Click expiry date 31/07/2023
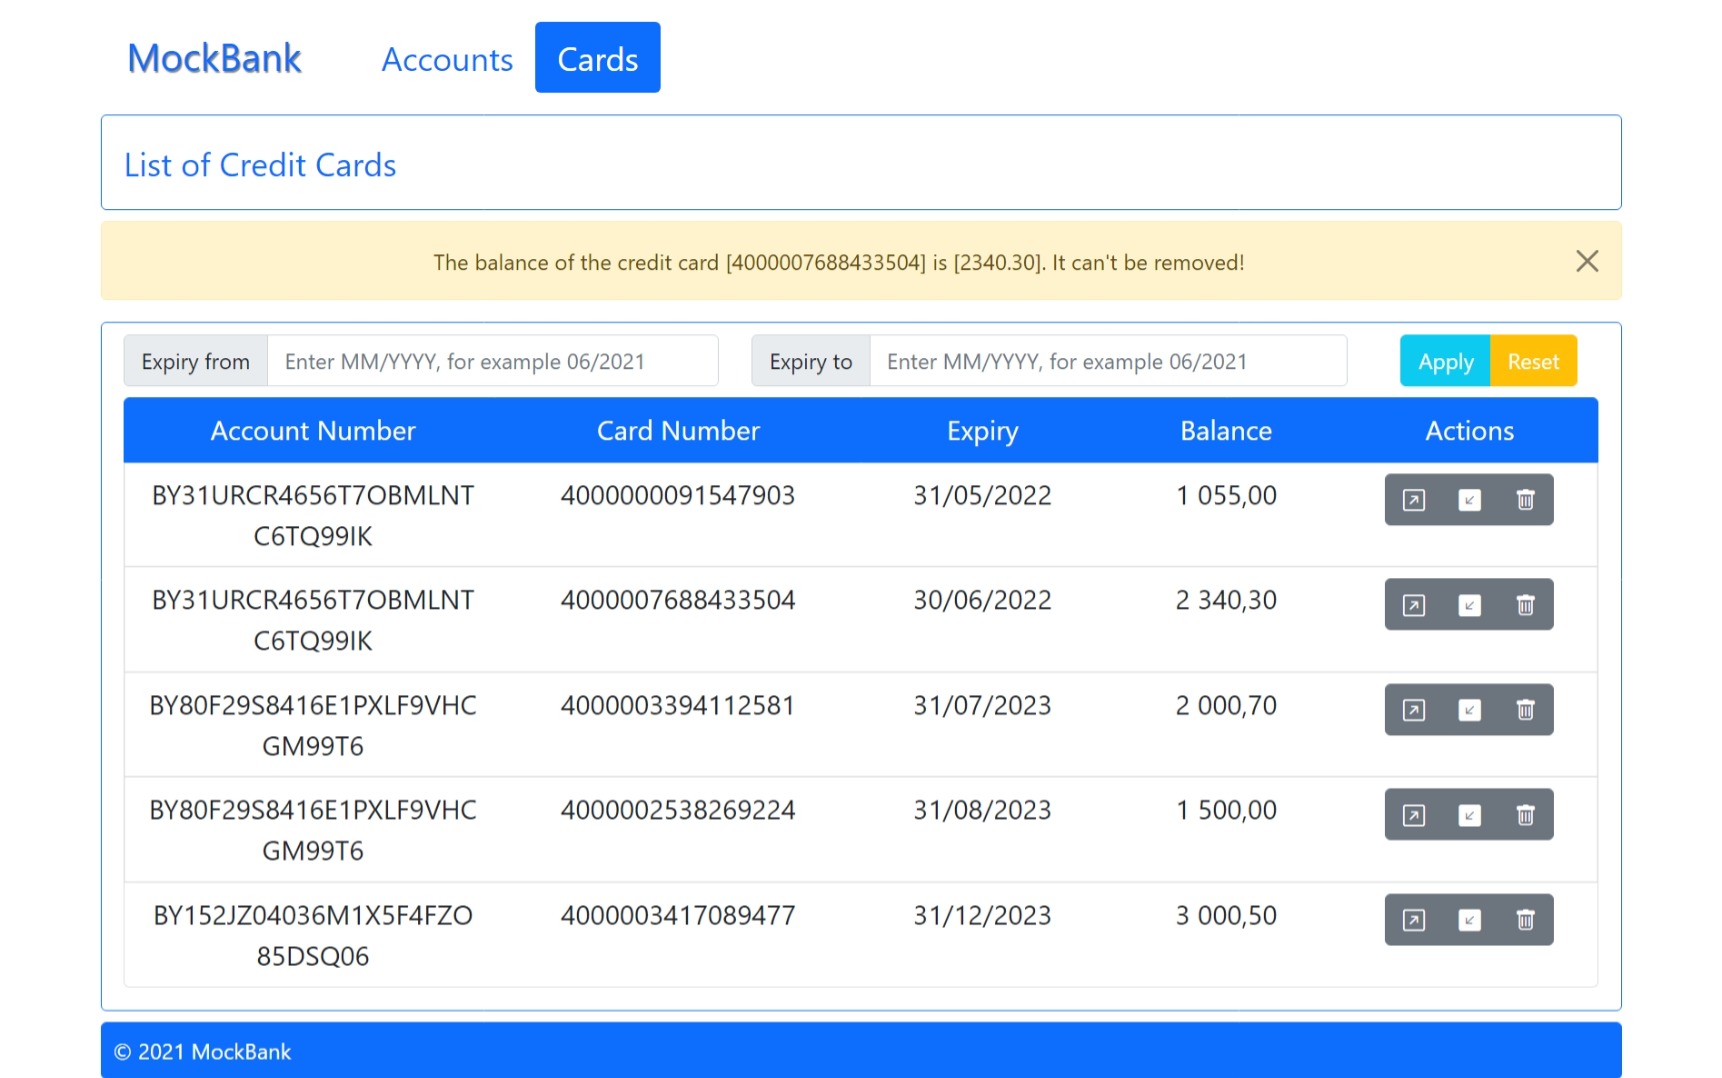Image resolution: width=1722 pixels, height=1078 pixels. 982,705
